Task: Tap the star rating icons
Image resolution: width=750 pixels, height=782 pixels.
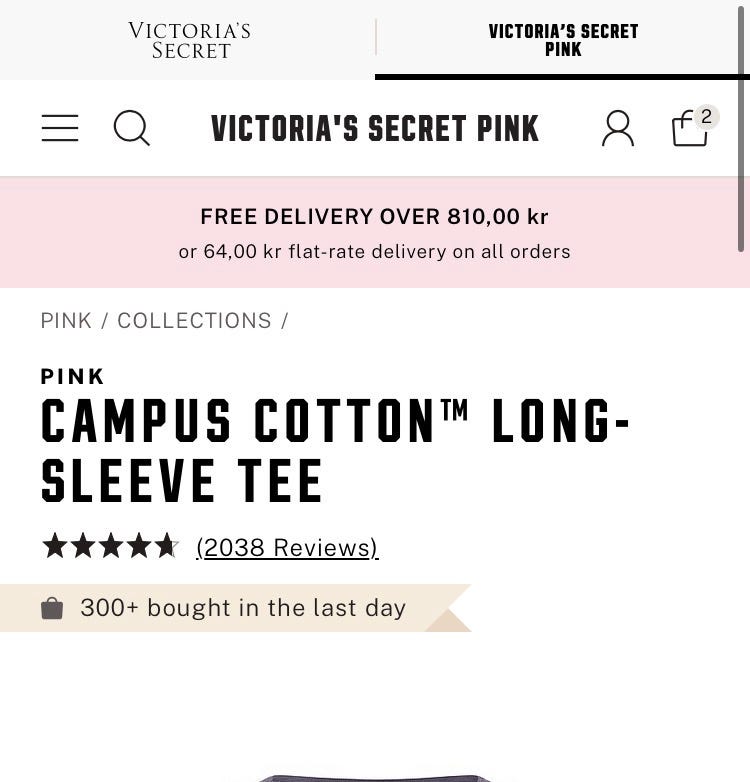Action: [x=110, y=545]
